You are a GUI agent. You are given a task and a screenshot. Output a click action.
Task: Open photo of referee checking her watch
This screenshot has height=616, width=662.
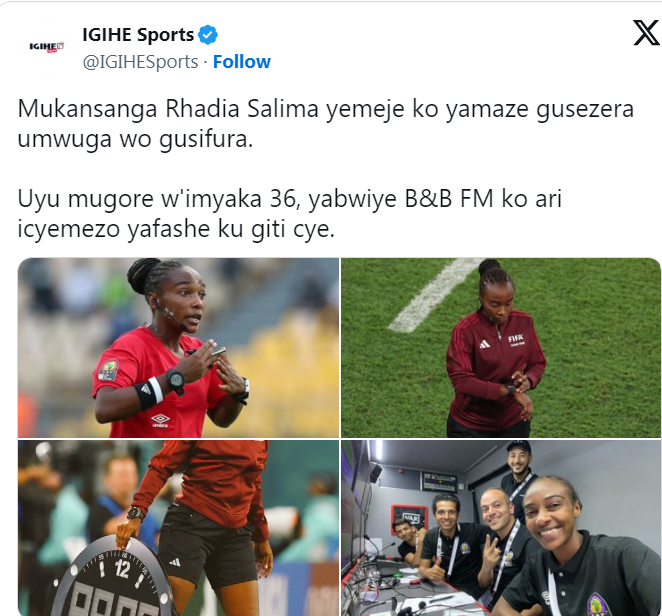(x=501, y=347)
